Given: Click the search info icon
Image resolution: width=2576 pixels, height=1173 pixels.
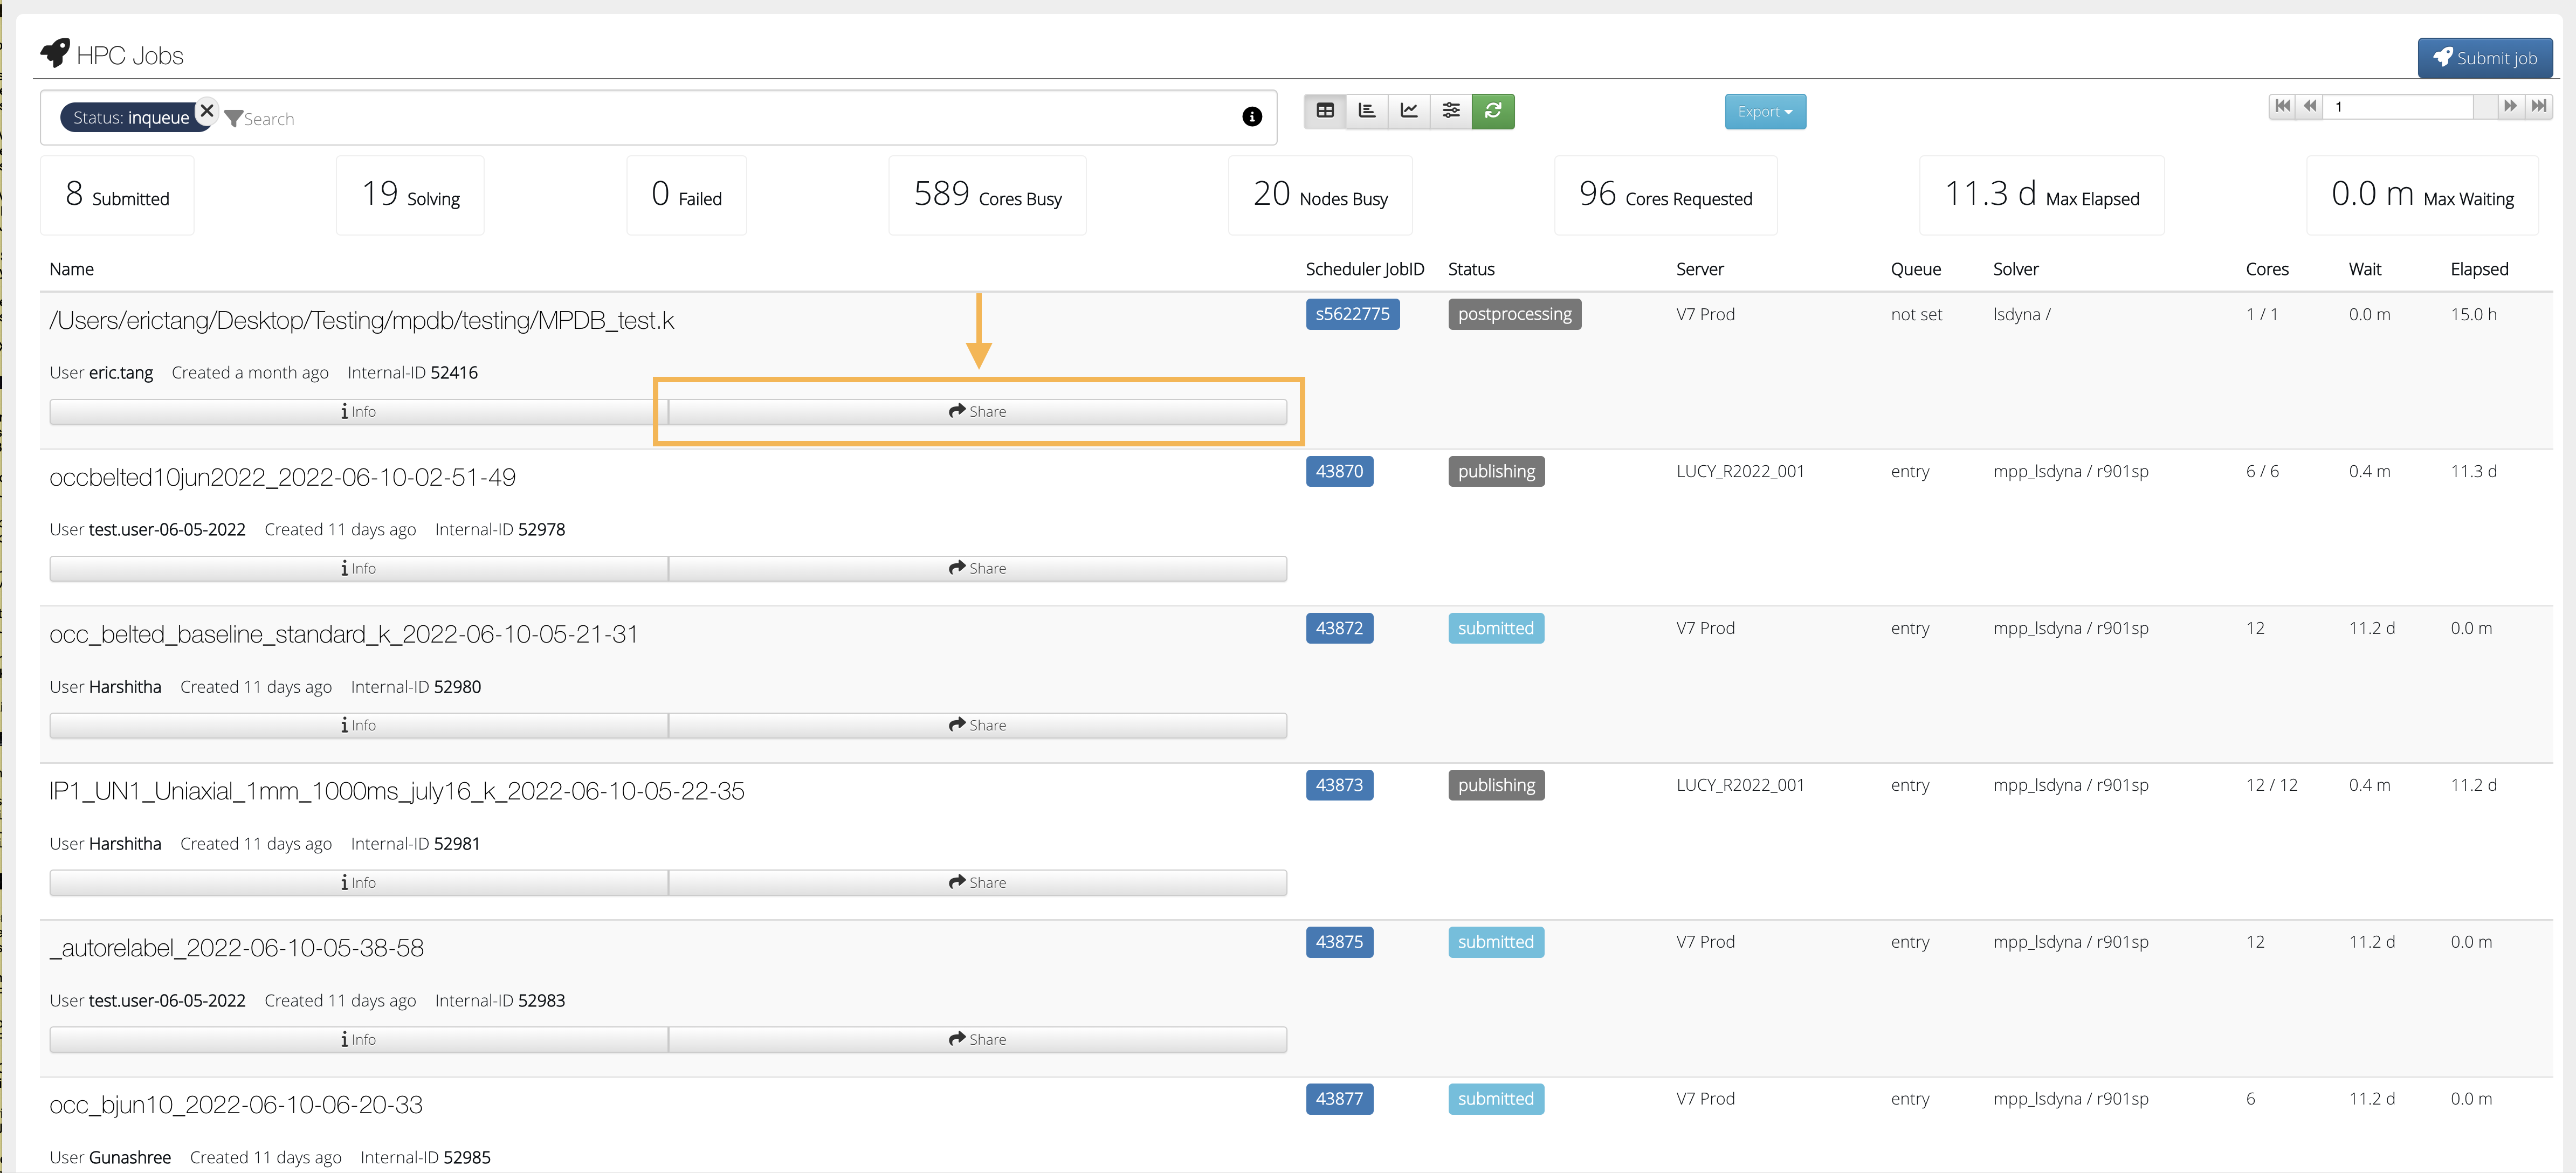Looking at the screenshot, I should pos(1251,117).
